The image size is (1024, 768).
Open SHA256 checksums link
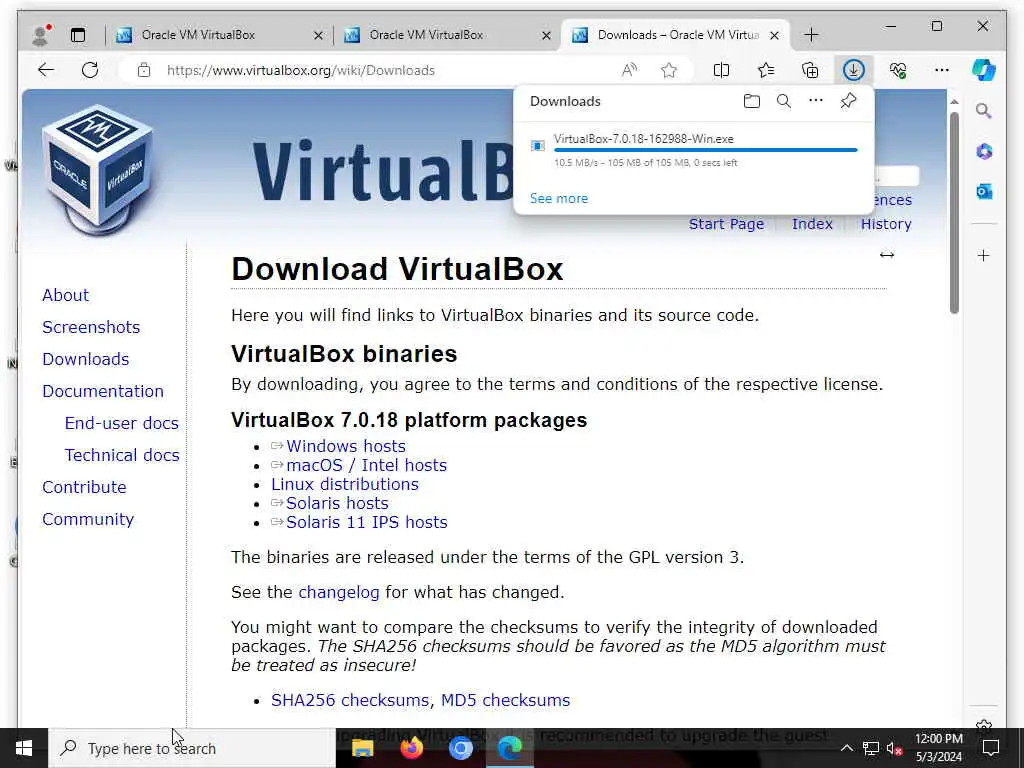tap(349, 700)
